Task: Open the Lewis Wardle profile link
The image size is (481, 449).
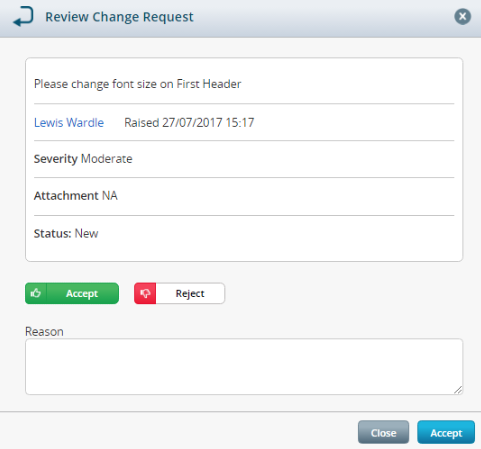Action: click(69, 123)
